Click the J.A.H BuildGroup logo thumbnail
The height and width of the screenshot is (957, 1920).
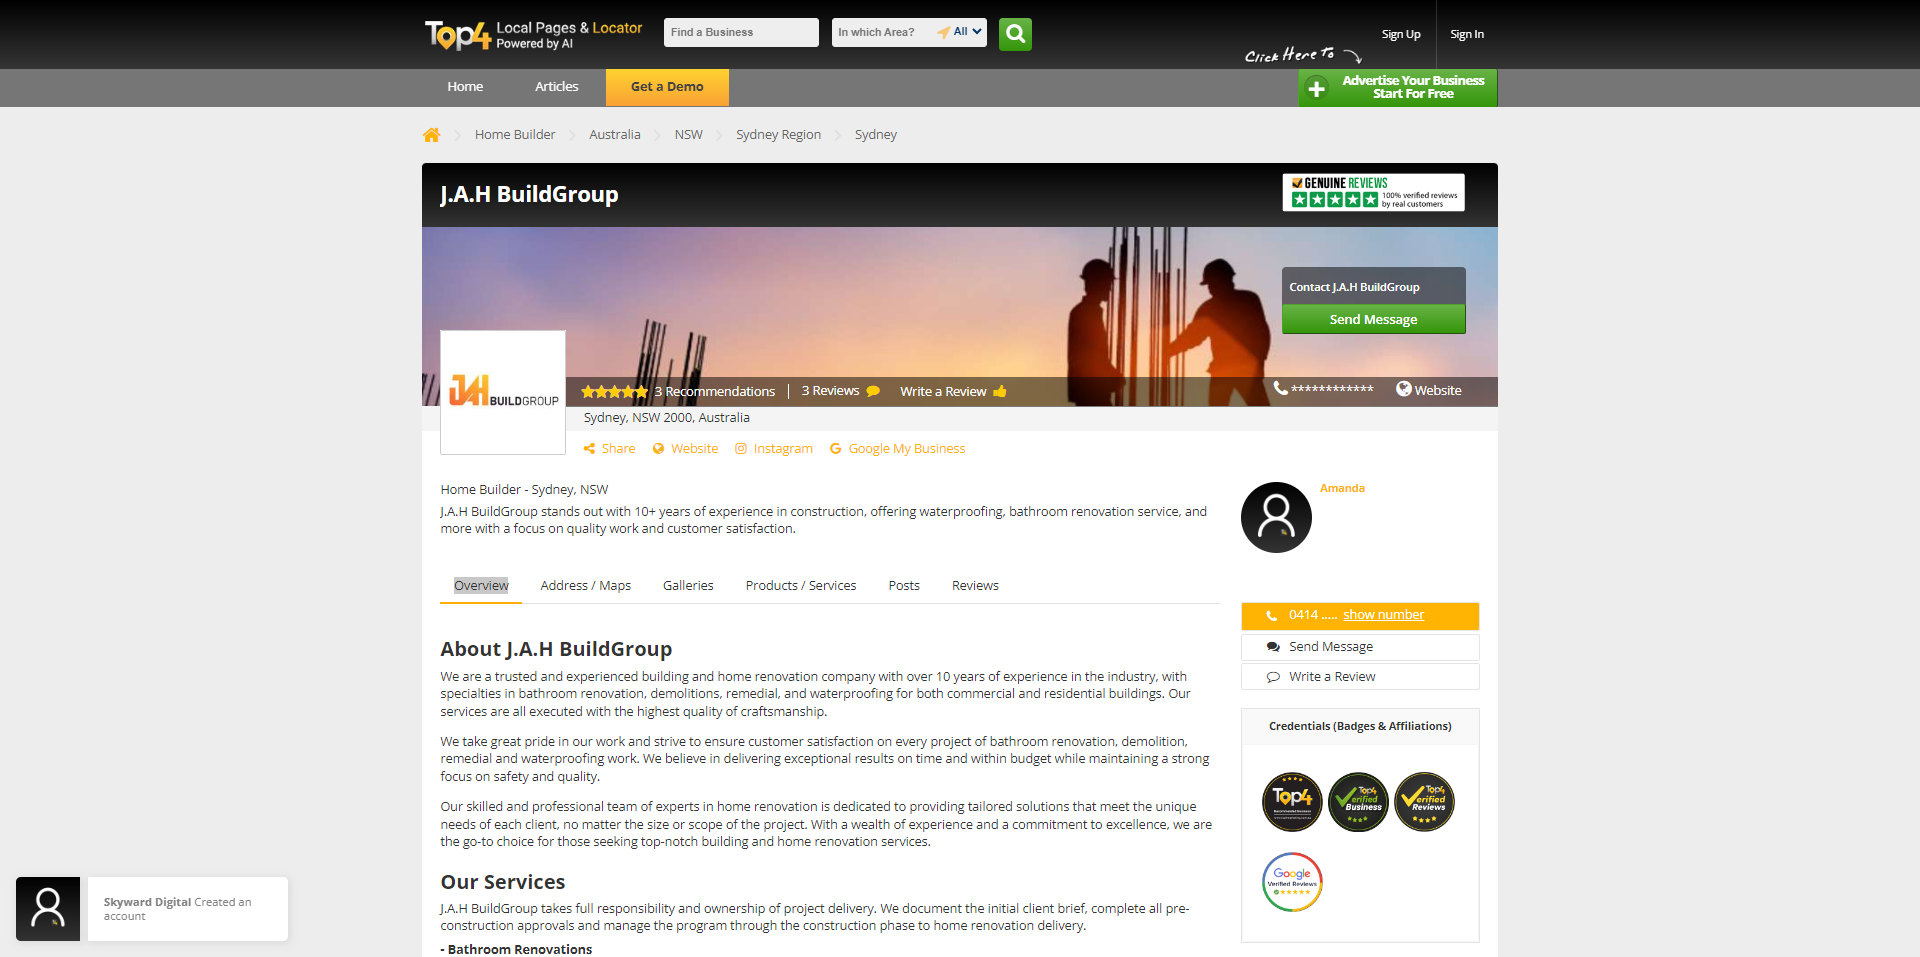[x=503, y=392]
